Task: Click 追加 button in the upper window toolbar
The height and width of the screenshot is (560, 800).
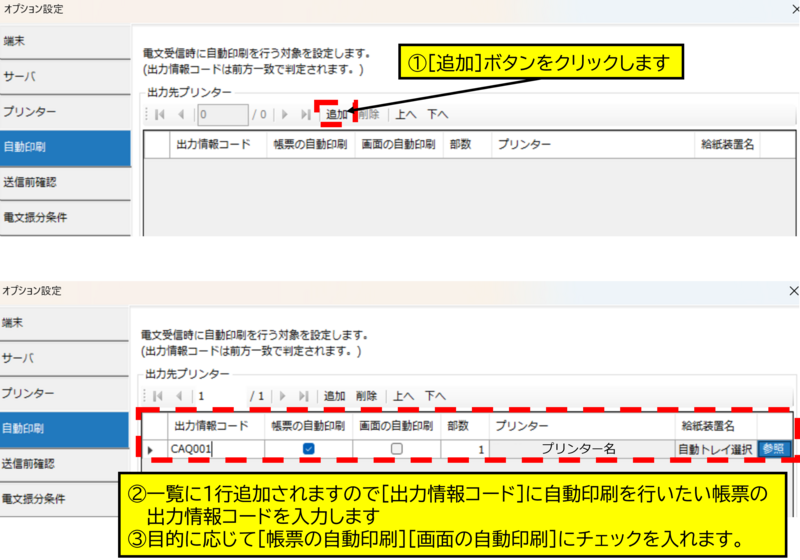Action: point(336,114)
